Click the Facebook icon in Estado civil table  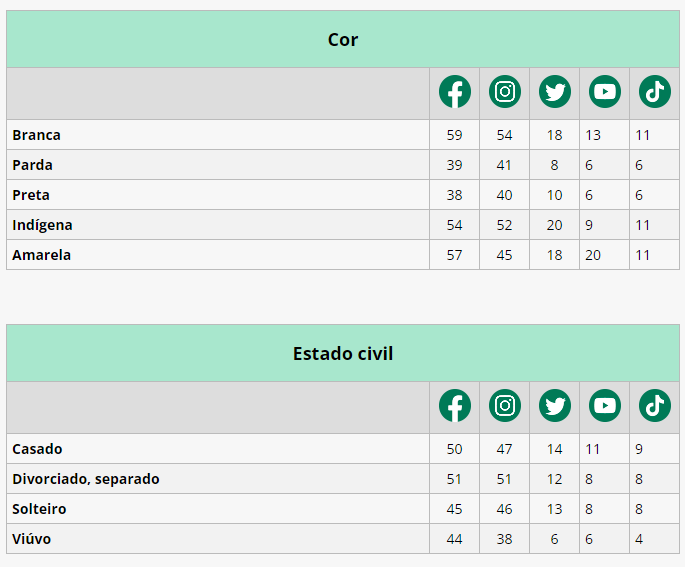[455, 405]
